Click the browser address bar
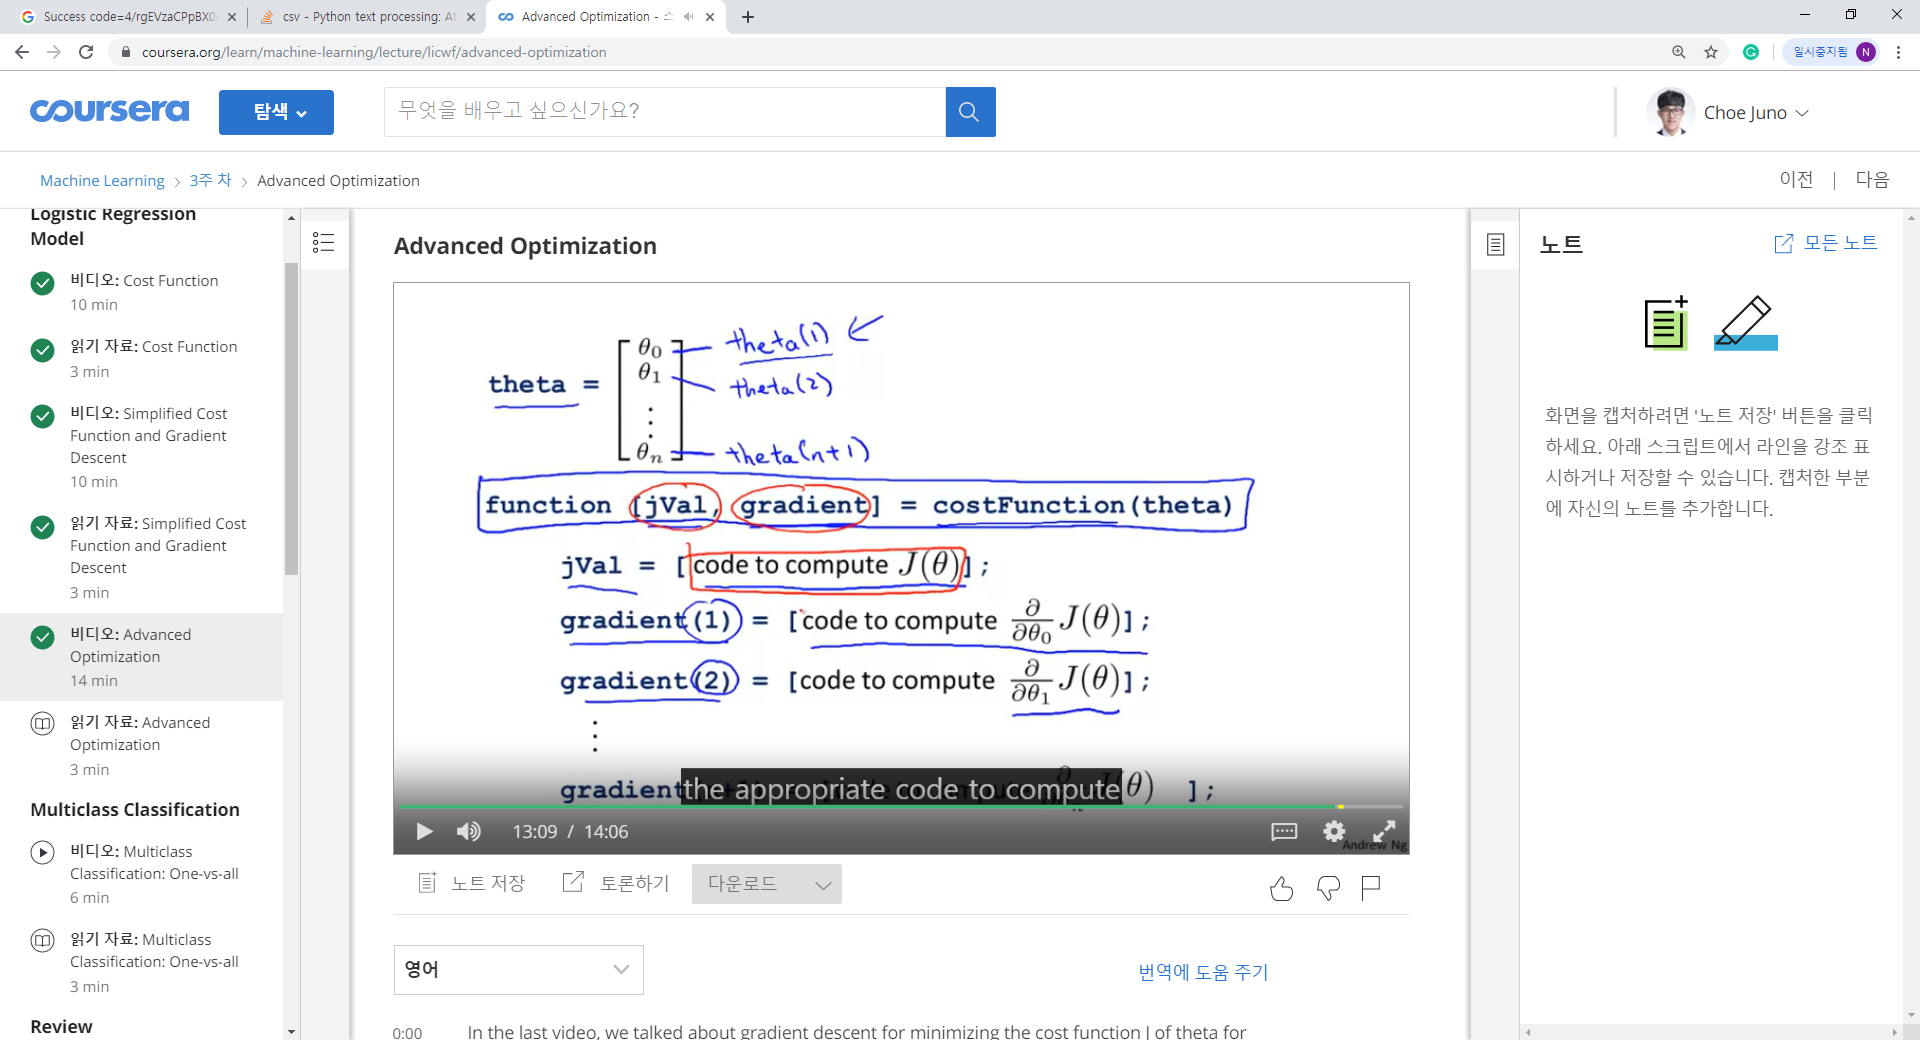Screen dimensions: 1920x1040 pos(890,52)
